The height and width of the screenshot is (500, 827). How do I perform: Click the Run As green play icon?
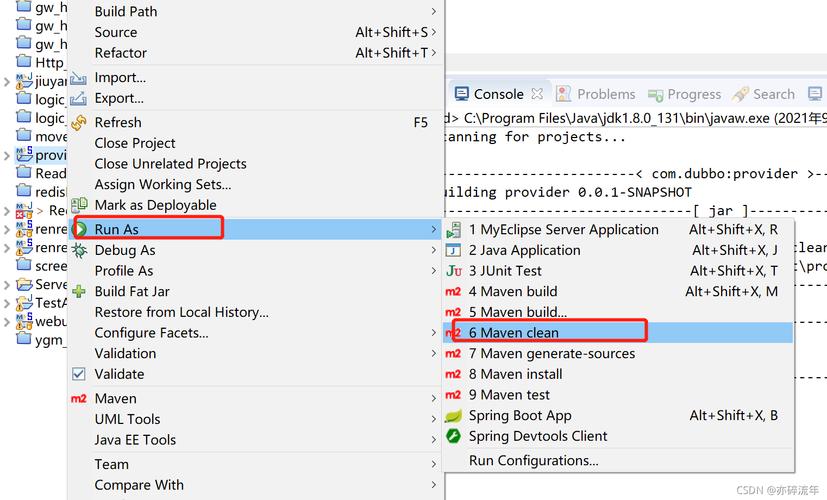80,229
